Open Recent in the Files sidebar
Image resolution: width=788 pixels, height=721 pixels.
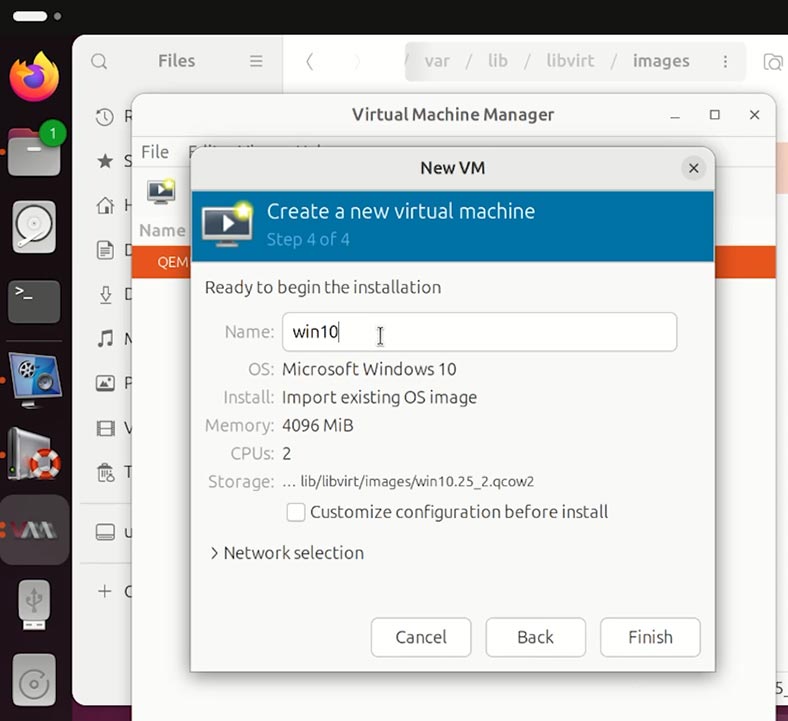pyautogui.click(x=105, y=117)
